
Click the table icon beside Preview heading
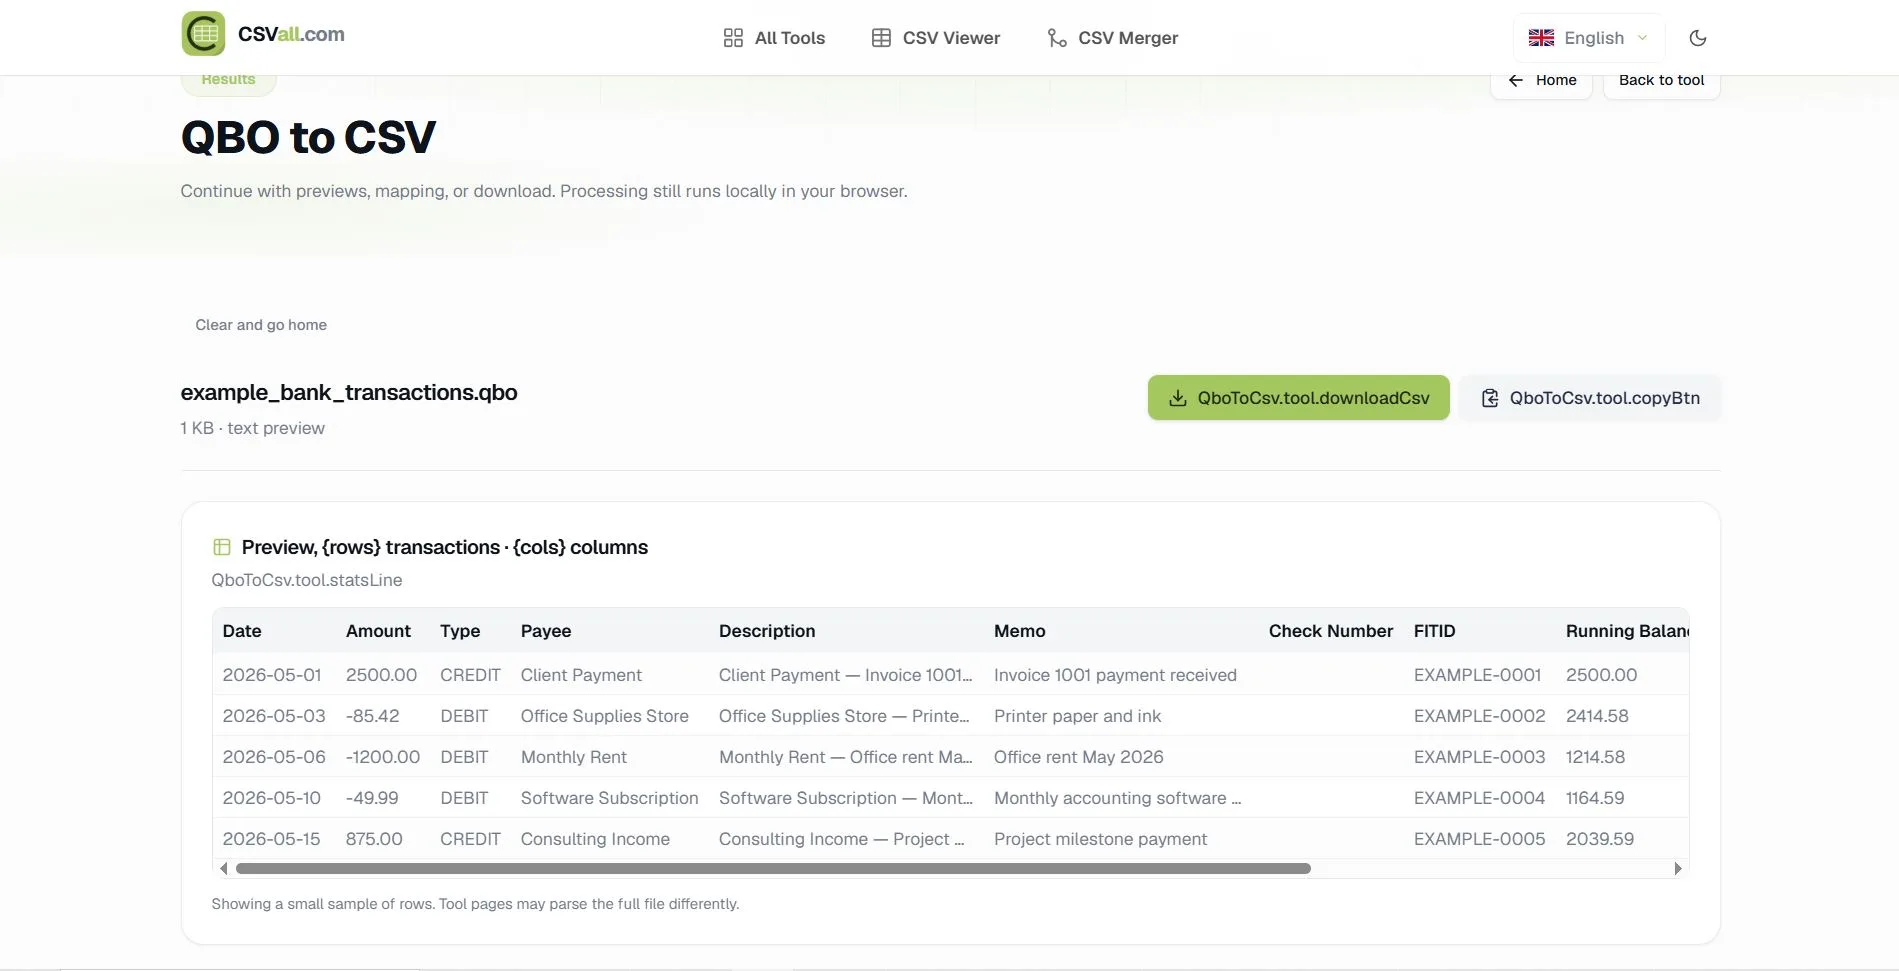tap(222, 547)
